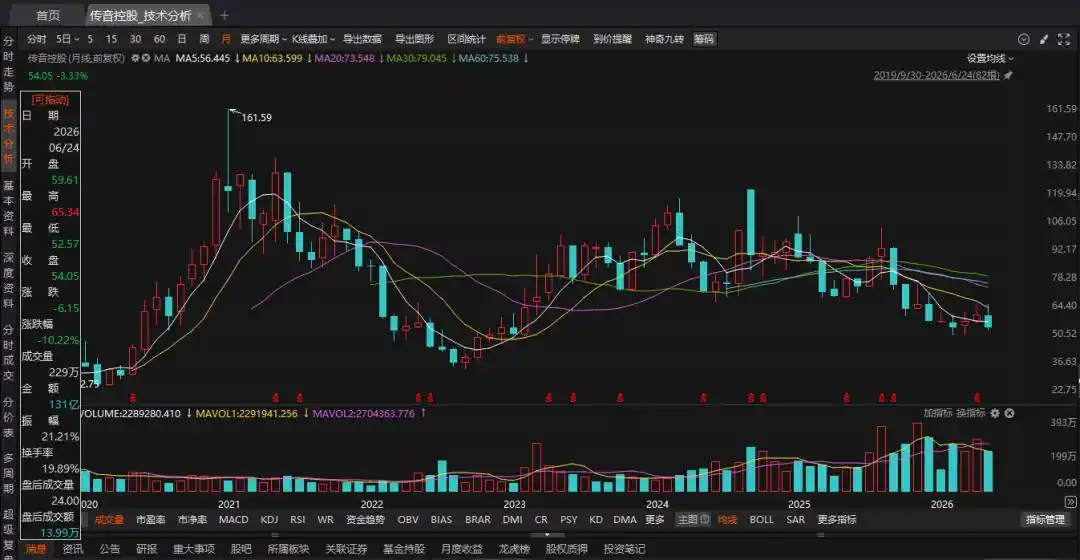The width and height of the screenshot is (1080, 560).
Task: Toggle 筹码 chip distribution panel
Action: (x=704, y=39)
